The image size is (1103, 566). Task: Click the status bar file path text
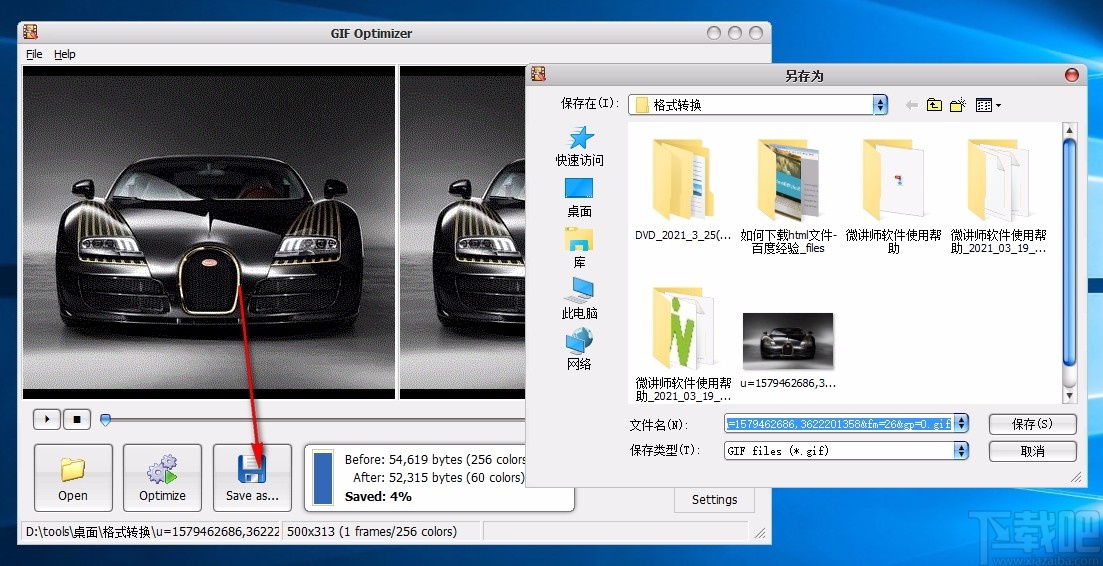coord(153,532)
